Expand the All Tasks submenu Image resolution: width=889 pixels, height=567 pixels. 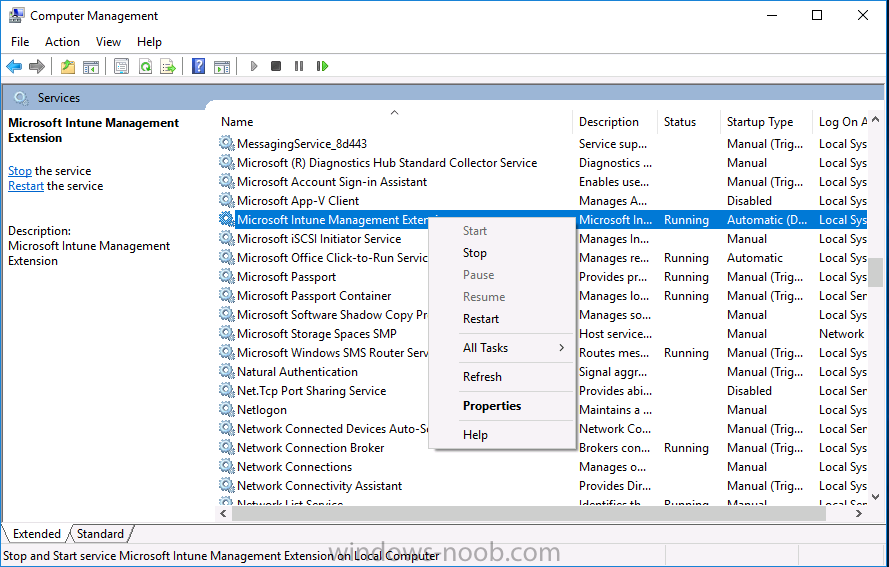click(x=502, y=348)
